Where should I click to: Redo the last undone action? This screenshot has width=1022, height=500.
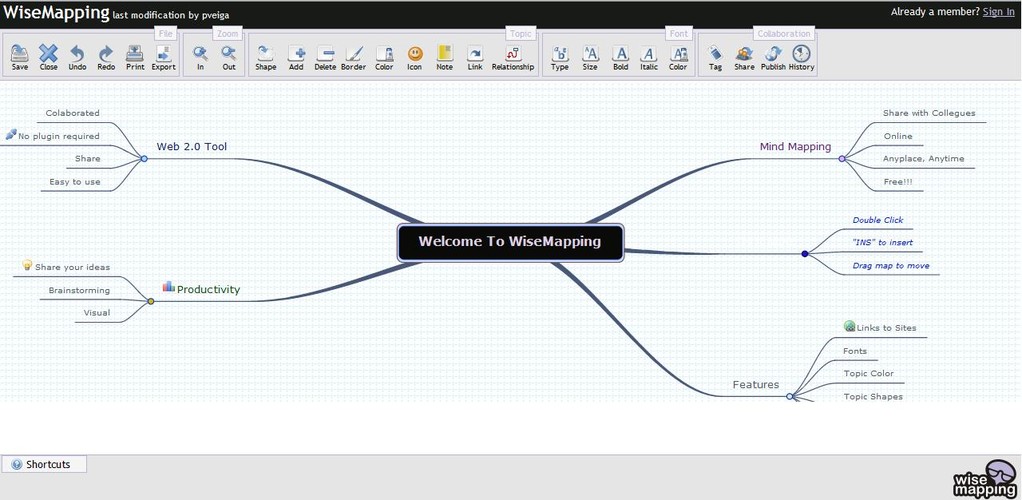(x=106, y=57)
